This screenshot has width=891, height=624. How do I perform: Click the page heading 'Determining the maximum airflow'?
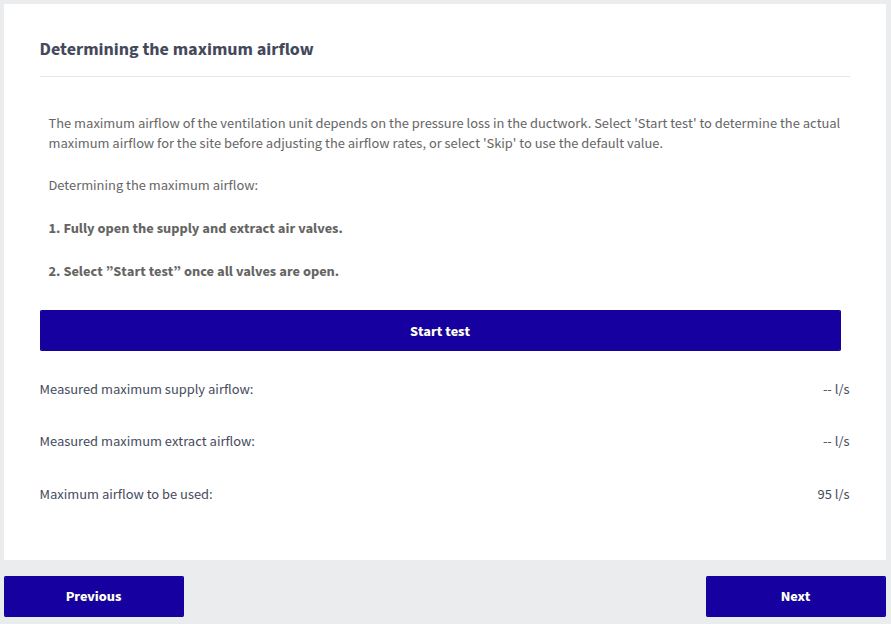click(176, 49)
